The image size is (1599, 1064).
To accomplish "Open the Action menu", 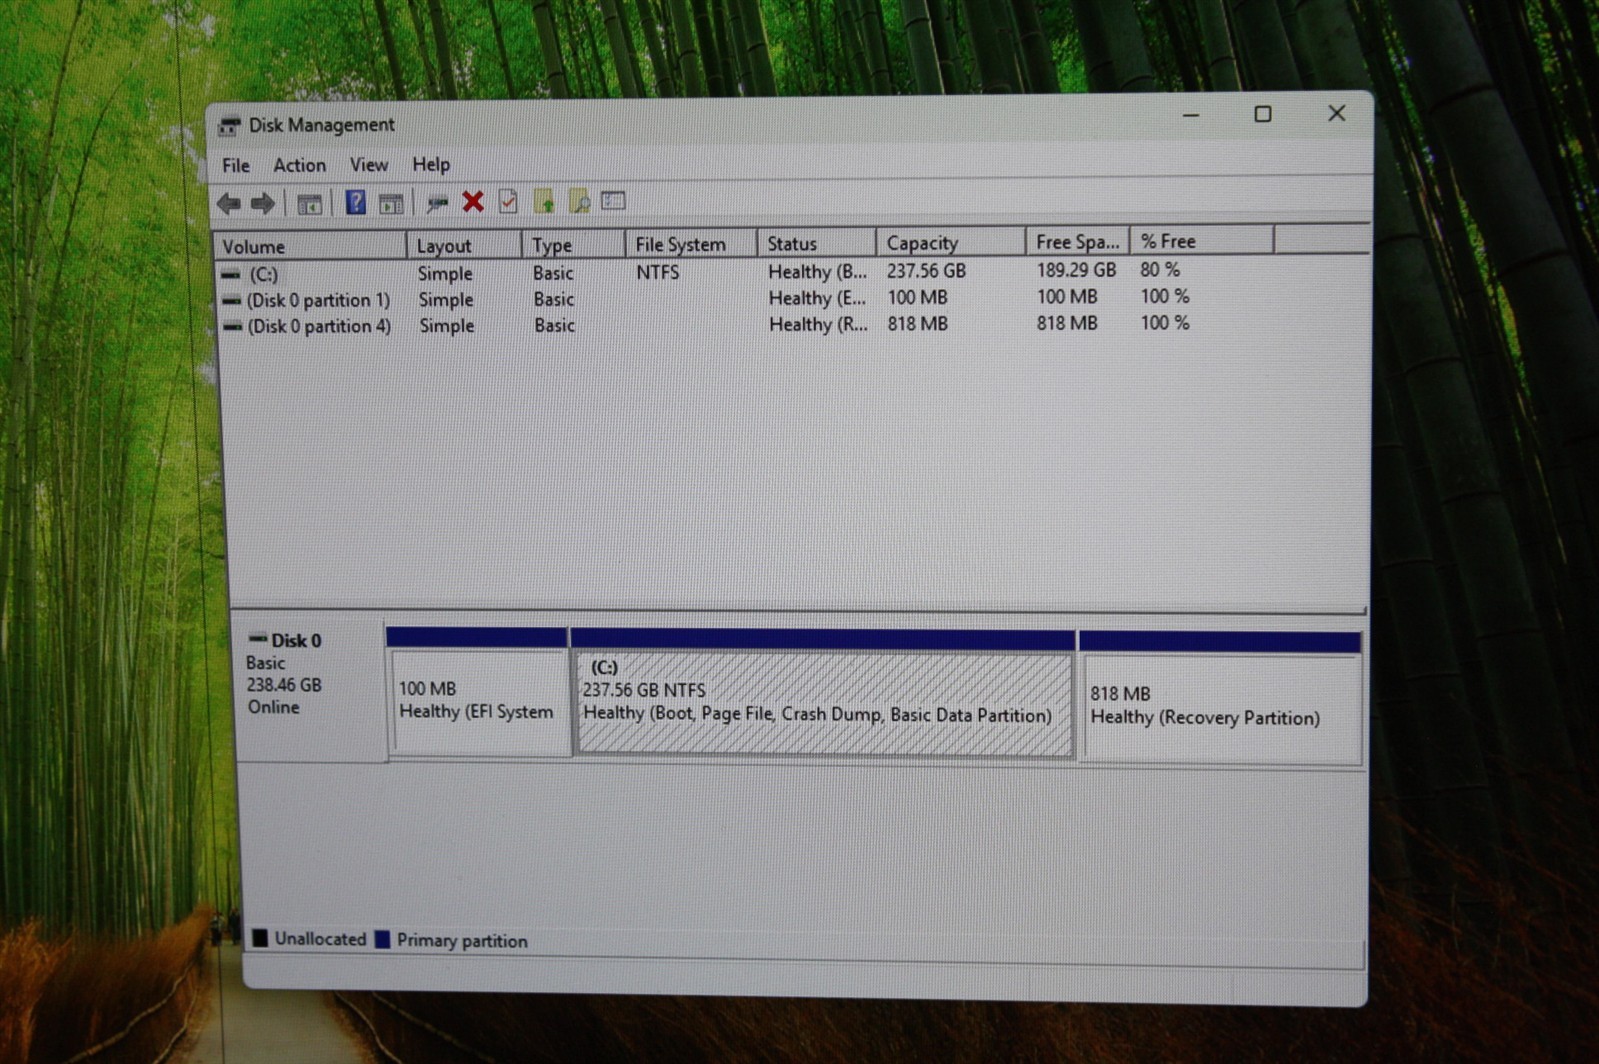I will tap(299, 165).
